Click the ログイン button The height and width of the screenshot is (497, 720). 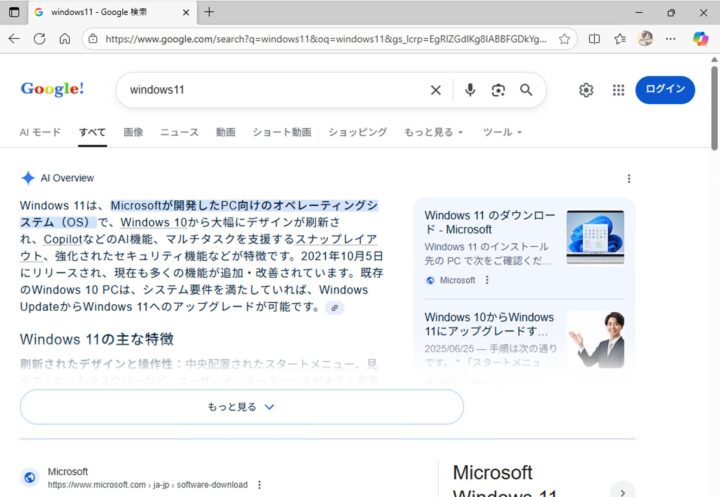[665, 90]
